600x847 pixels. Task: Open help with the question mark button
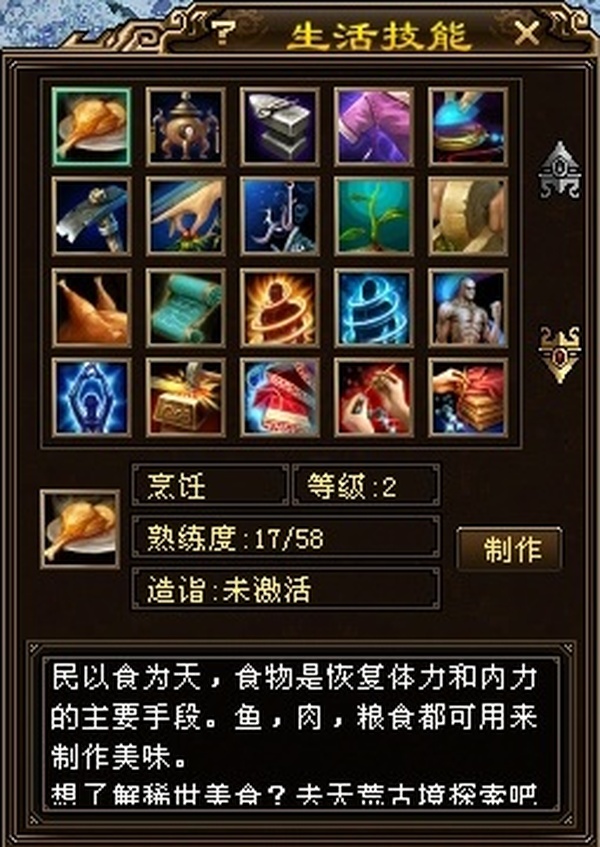[x=221, y=33]
